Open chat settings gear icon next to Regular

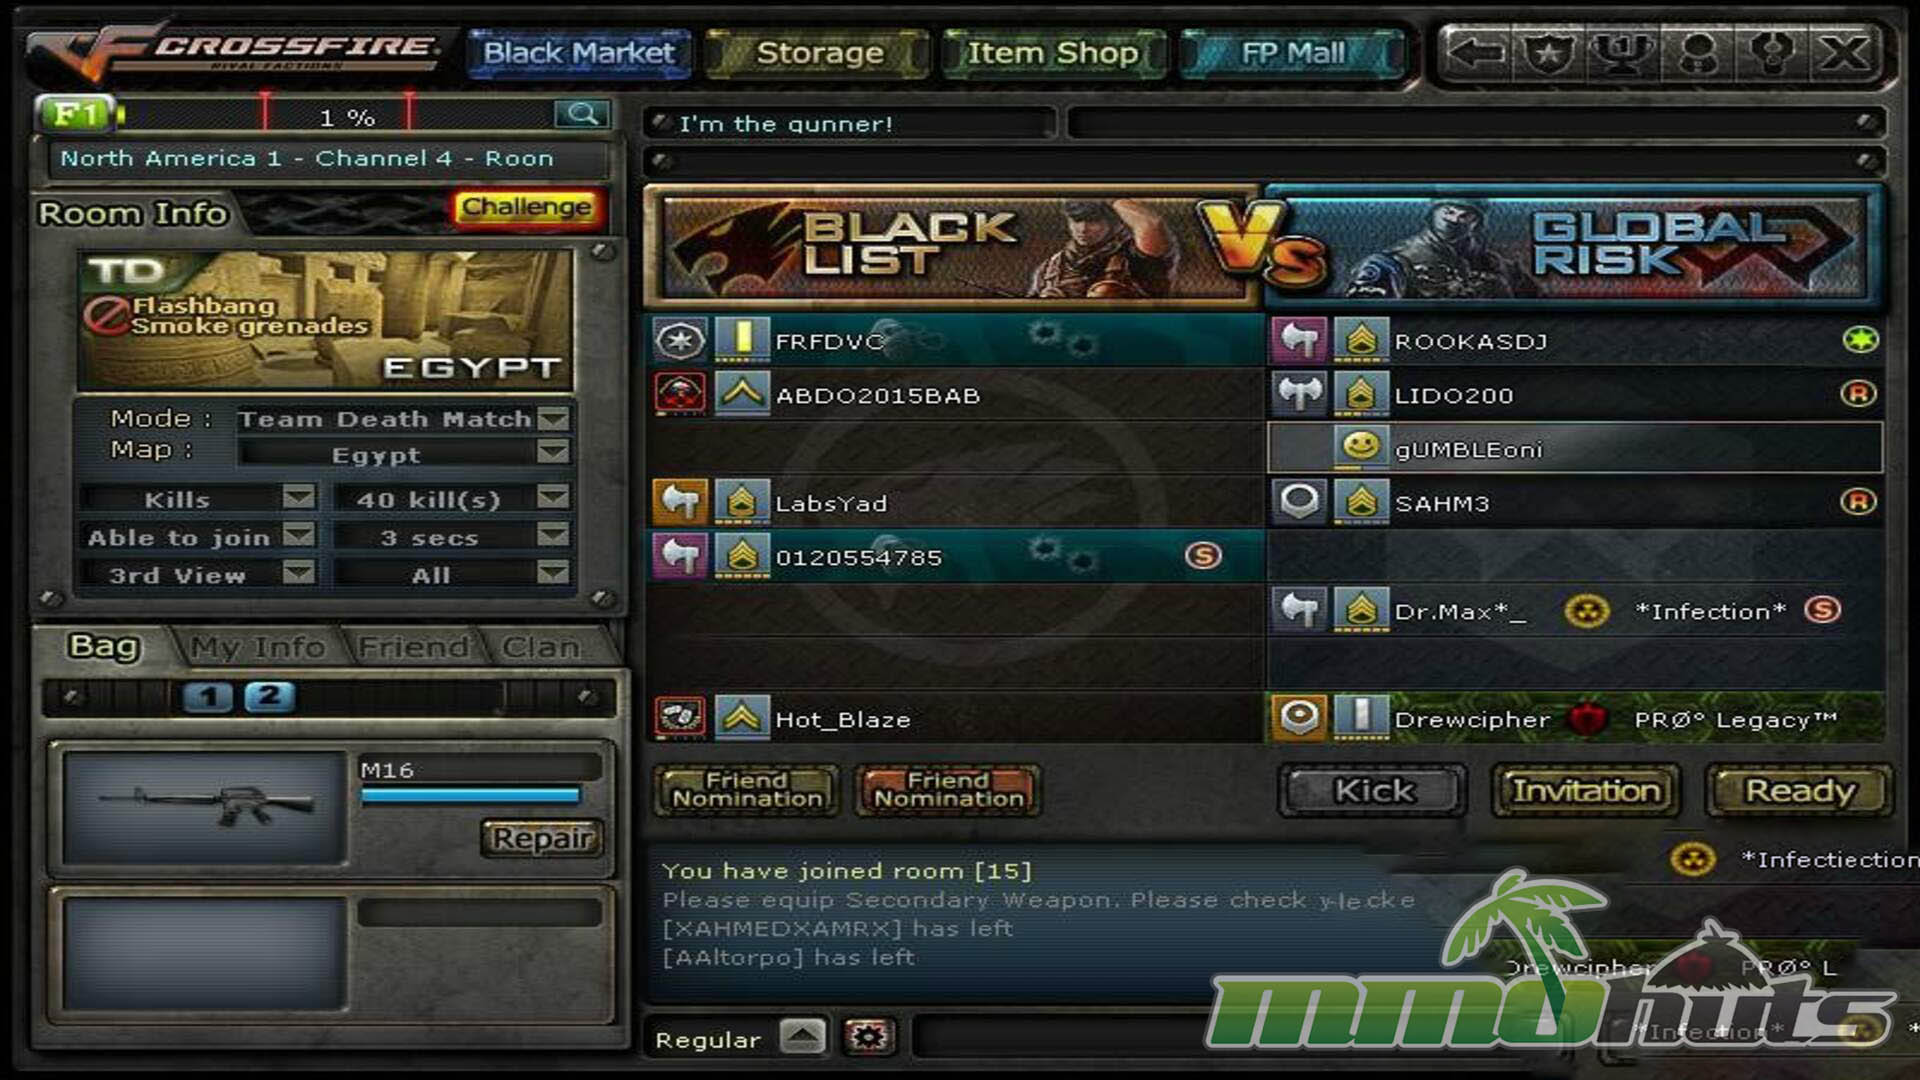click(x=867, y=1037)
